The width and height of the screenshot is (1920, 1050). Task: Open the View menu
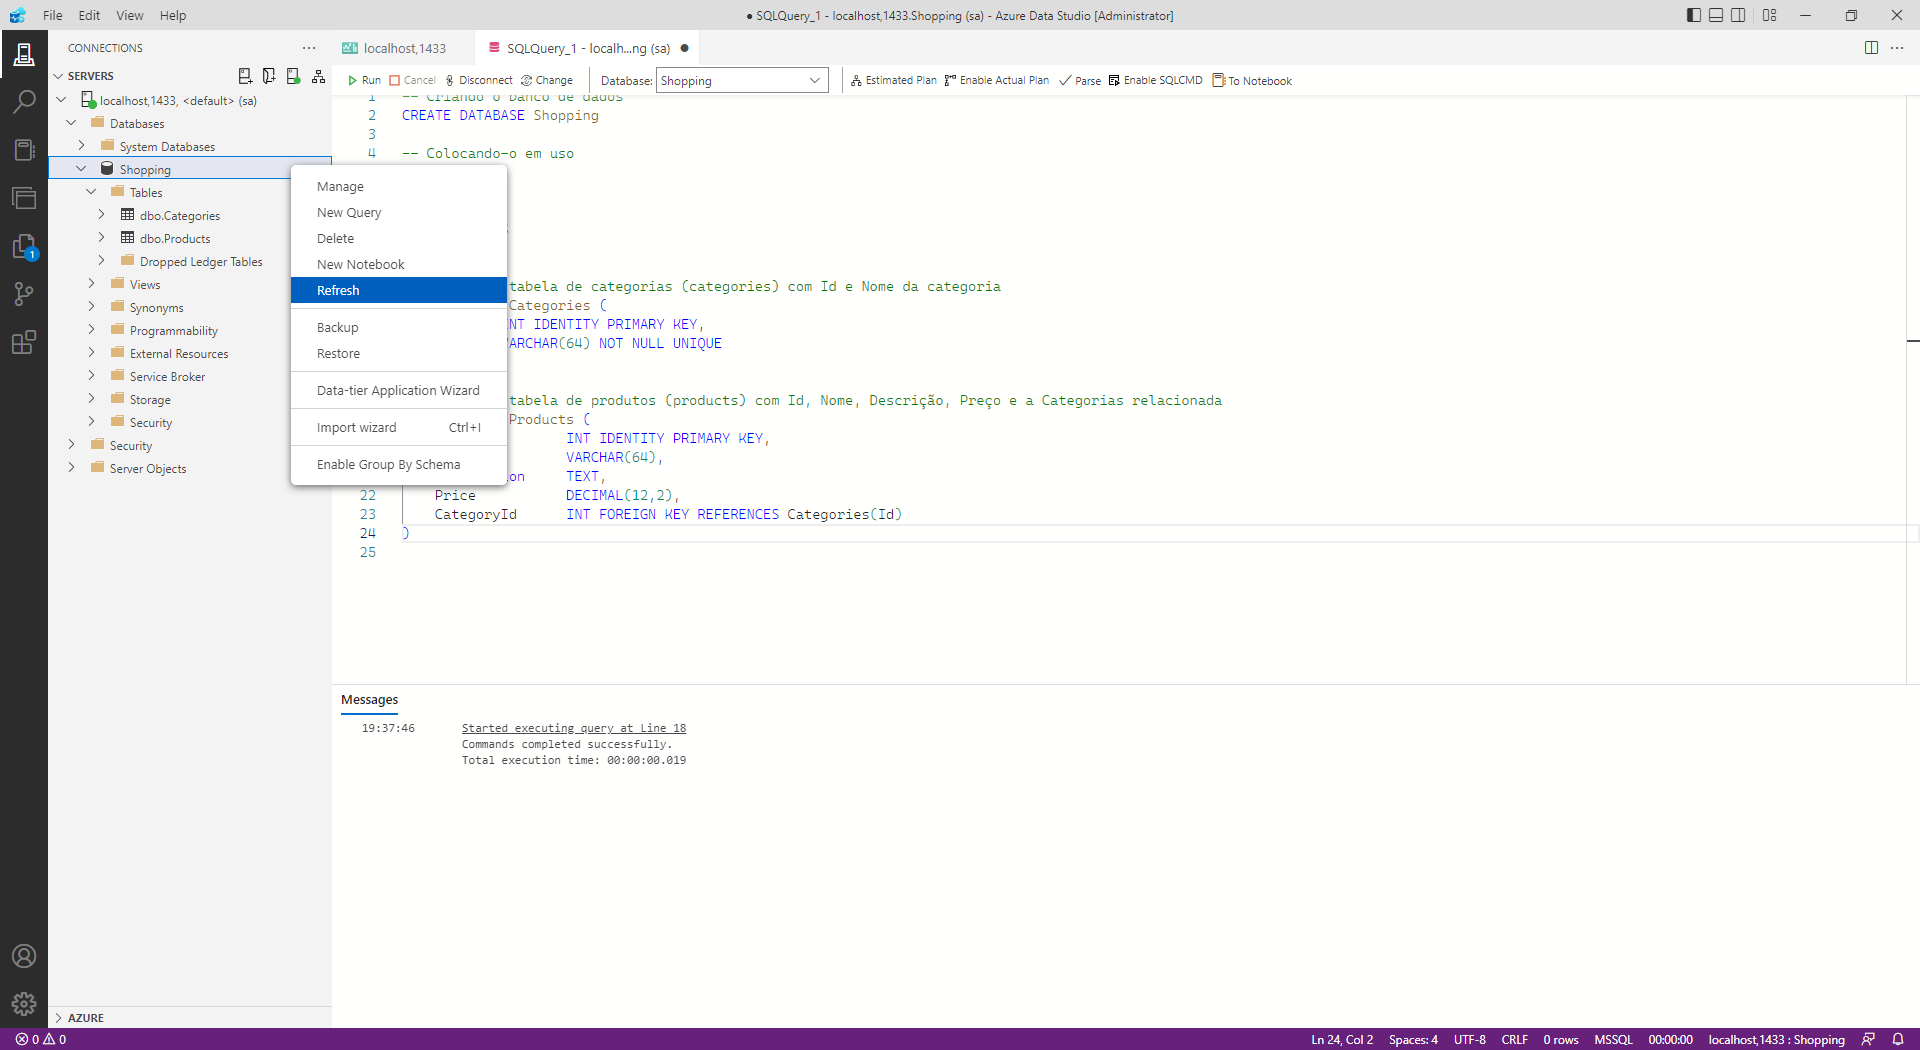click(130, 15)
